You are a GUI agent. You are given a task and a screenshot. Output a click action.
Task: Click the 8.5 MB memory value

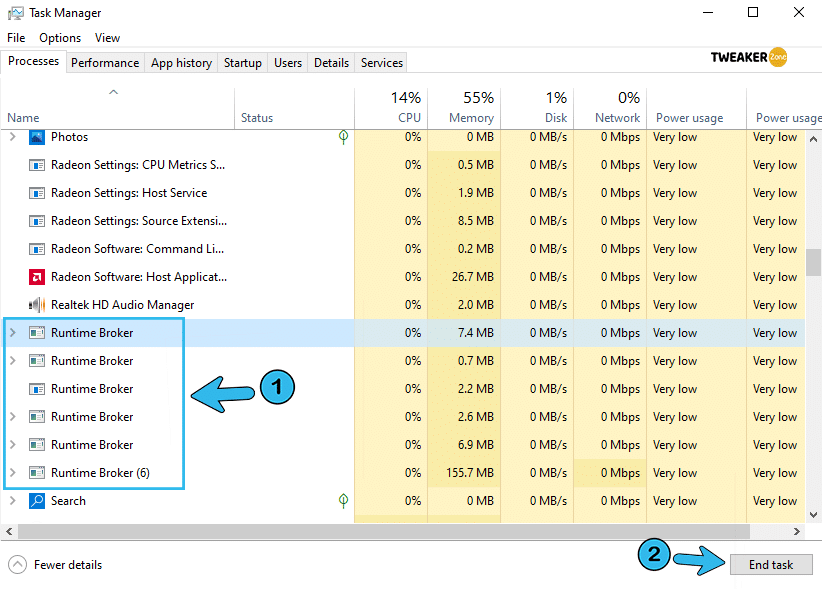pyautogui.click(x=475, y=221)
